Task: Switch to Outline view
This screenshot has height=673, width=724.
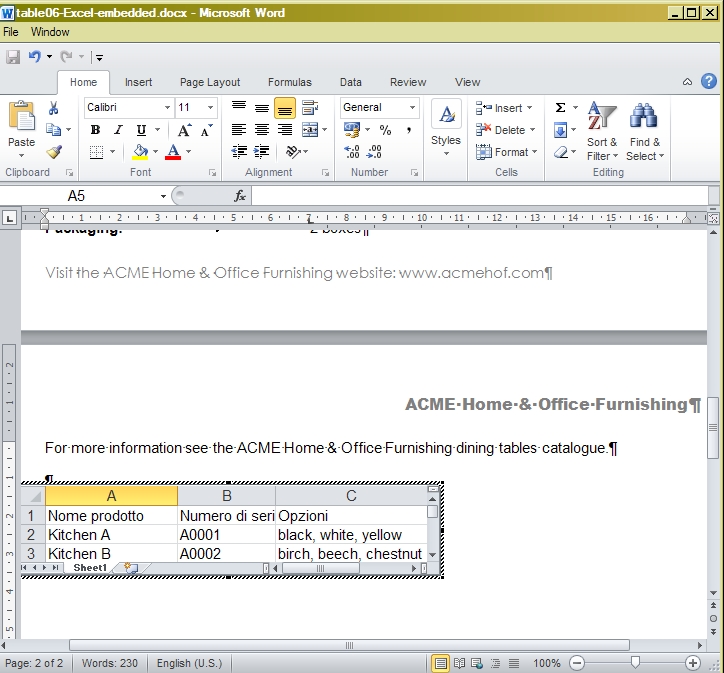Action: [x=495, y=663]
